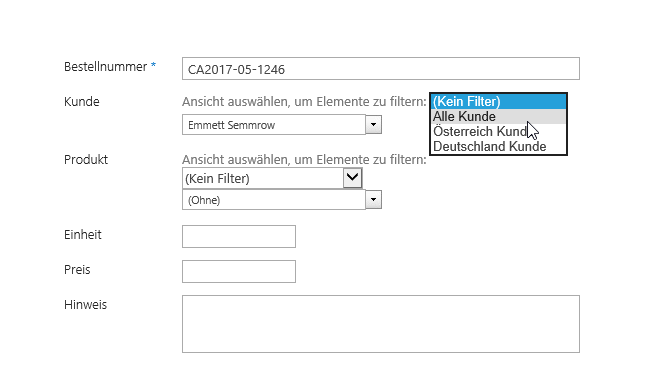Focus the Einheit input field

(239, 236)
